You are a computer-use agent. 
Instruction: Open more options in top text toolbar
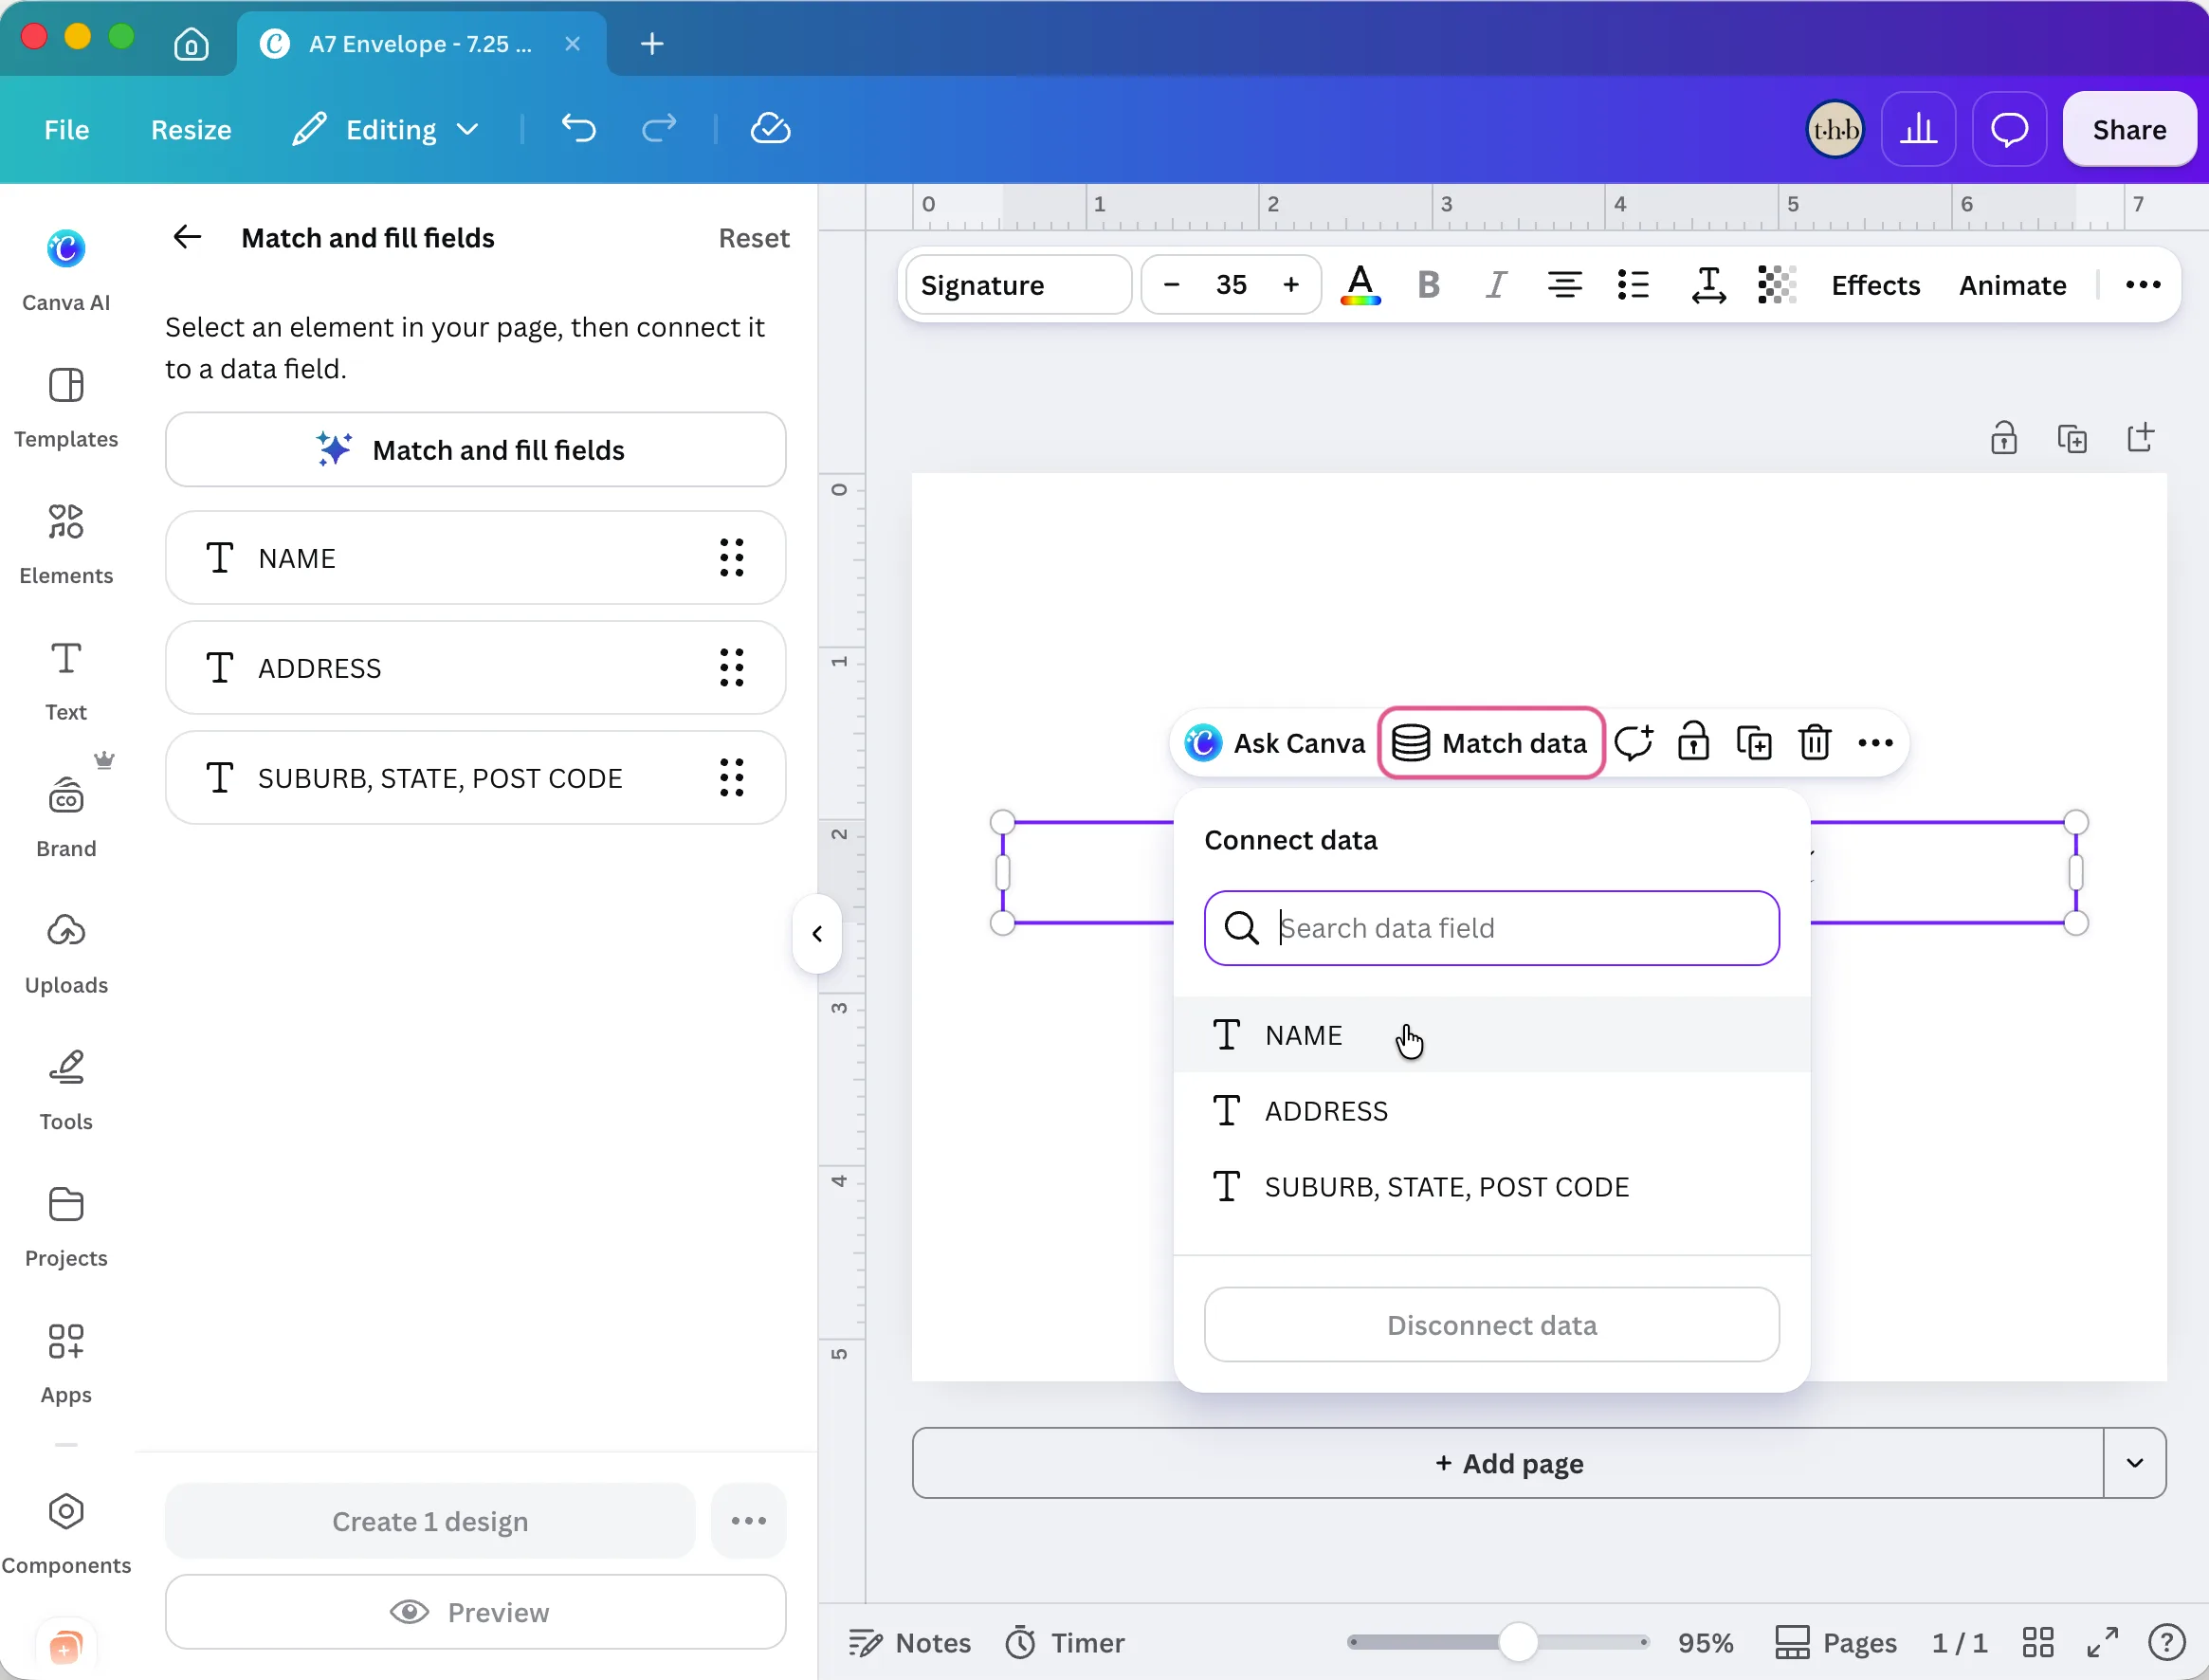click(2142, 285)
